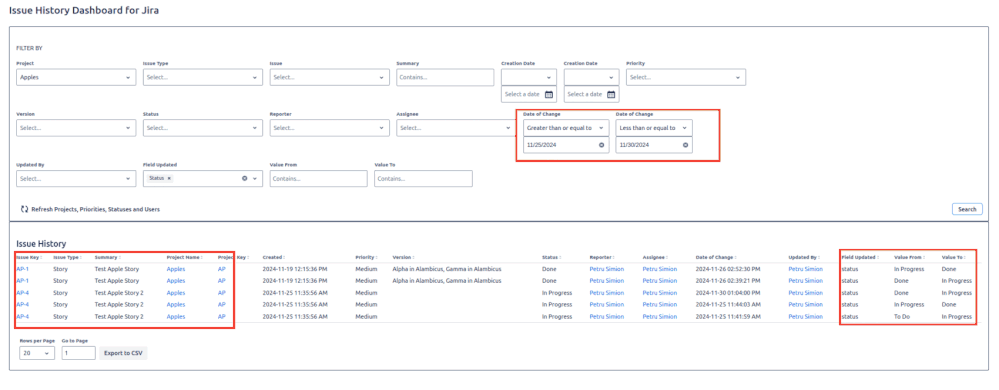This screenshot has height=390, width=999.
Task: Clear the 11/25/2024 date value
Action: point(601,145)
